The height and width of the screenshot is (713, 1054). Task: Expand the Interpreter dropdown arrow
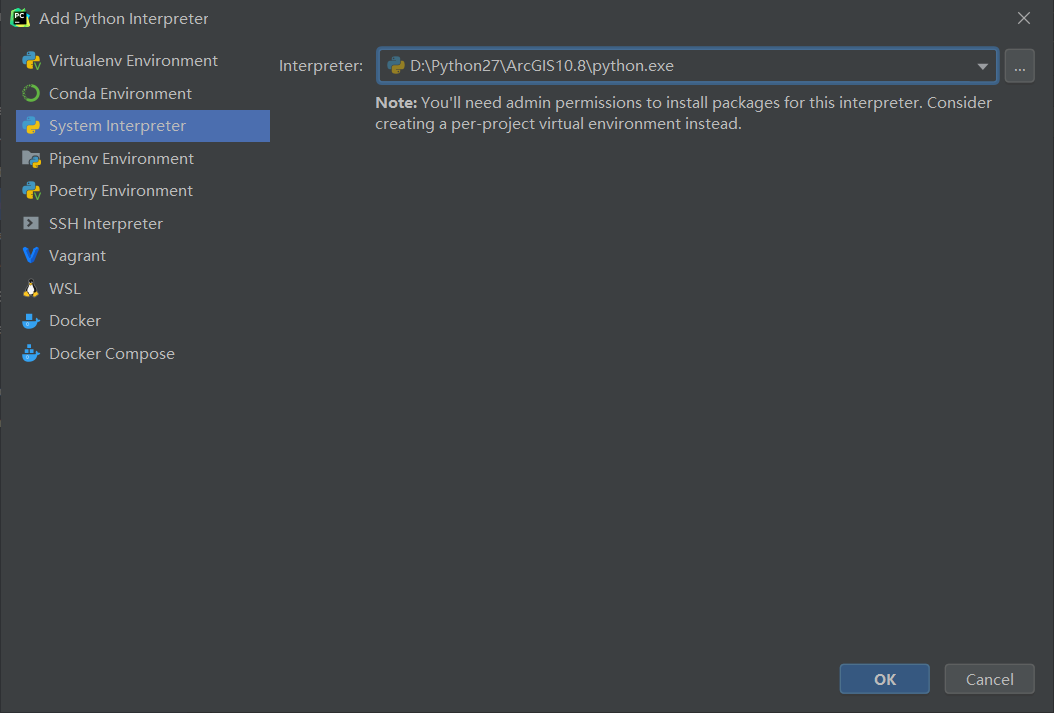pos(982,67)
